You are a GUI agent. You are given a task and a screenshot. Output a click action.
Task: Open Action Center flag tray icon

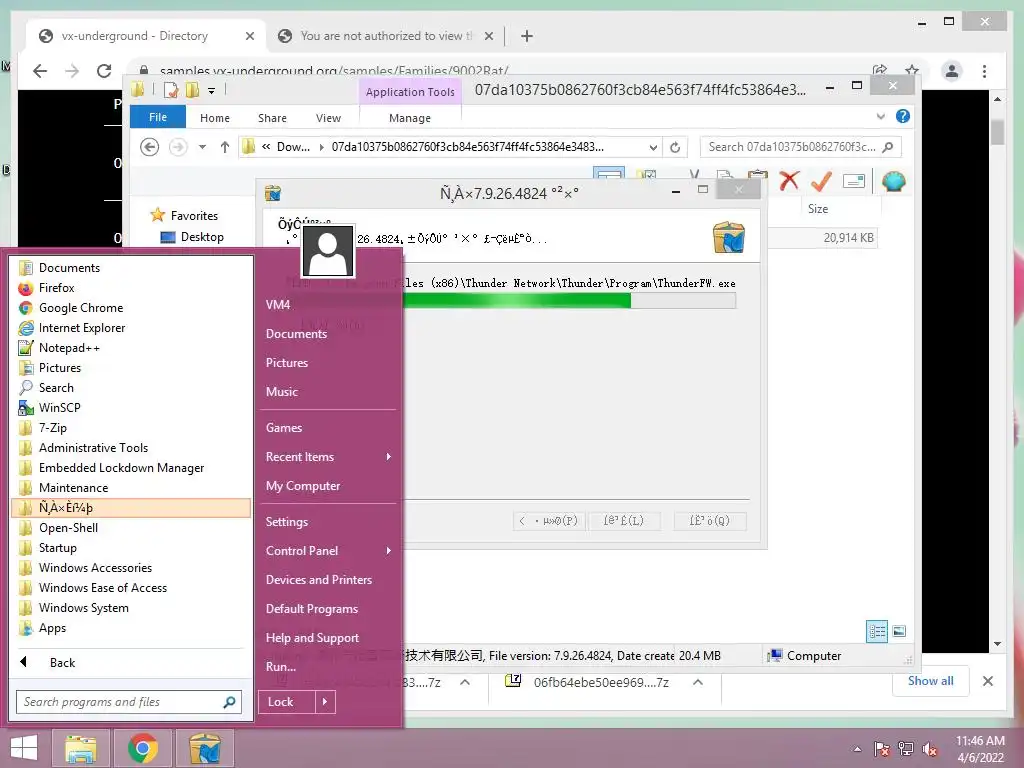point(882,749)
